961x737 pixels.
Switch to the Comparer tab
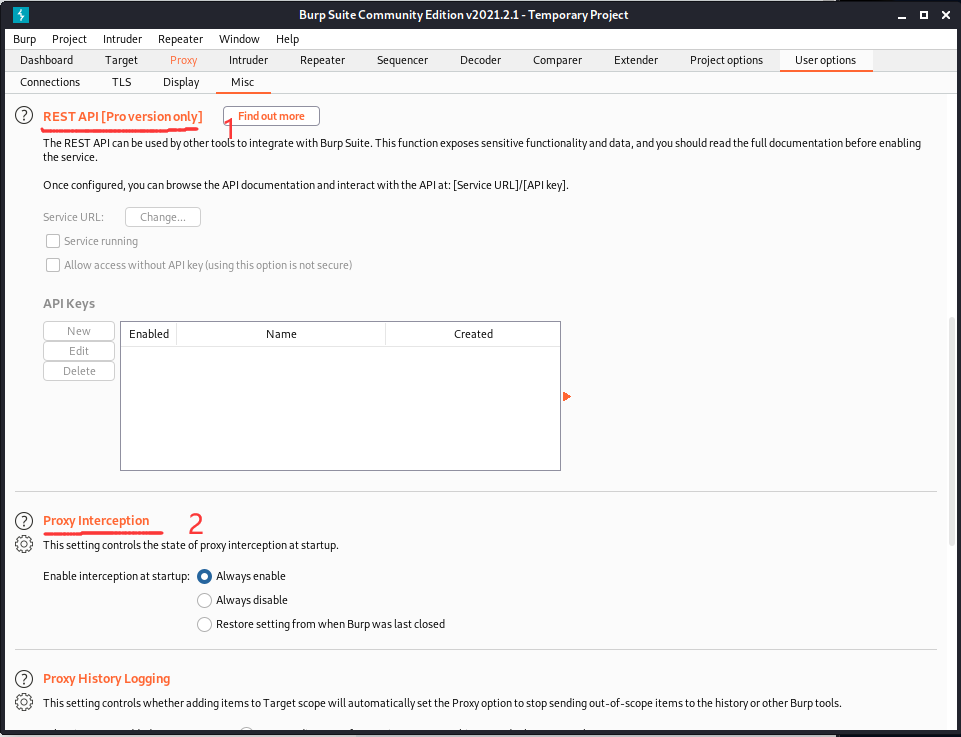558,60
